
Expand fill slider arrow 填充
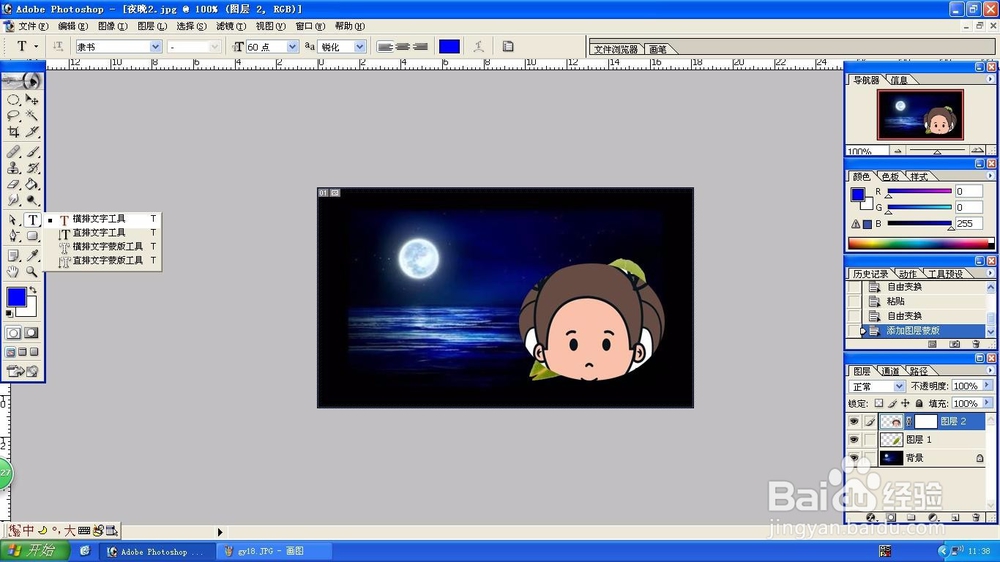(x=987, y=403)
